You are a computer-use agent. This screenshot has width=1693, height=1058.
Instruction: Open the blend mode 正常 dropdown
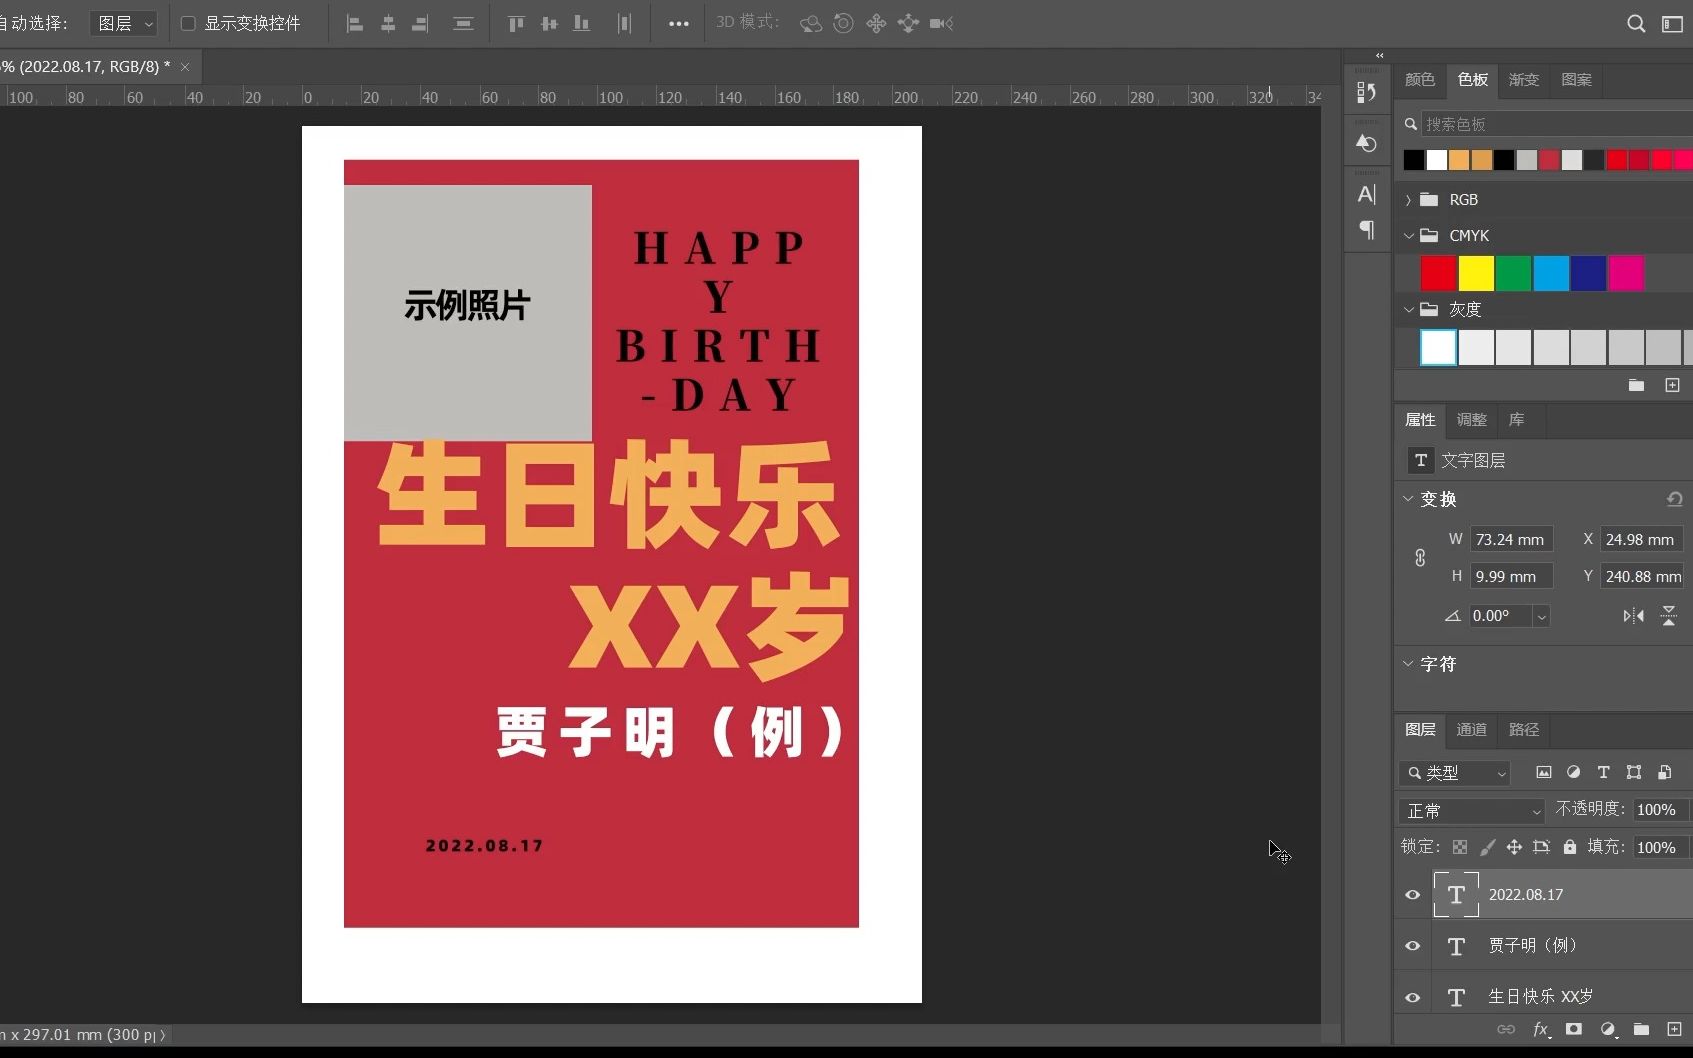tap(1474, 811)
